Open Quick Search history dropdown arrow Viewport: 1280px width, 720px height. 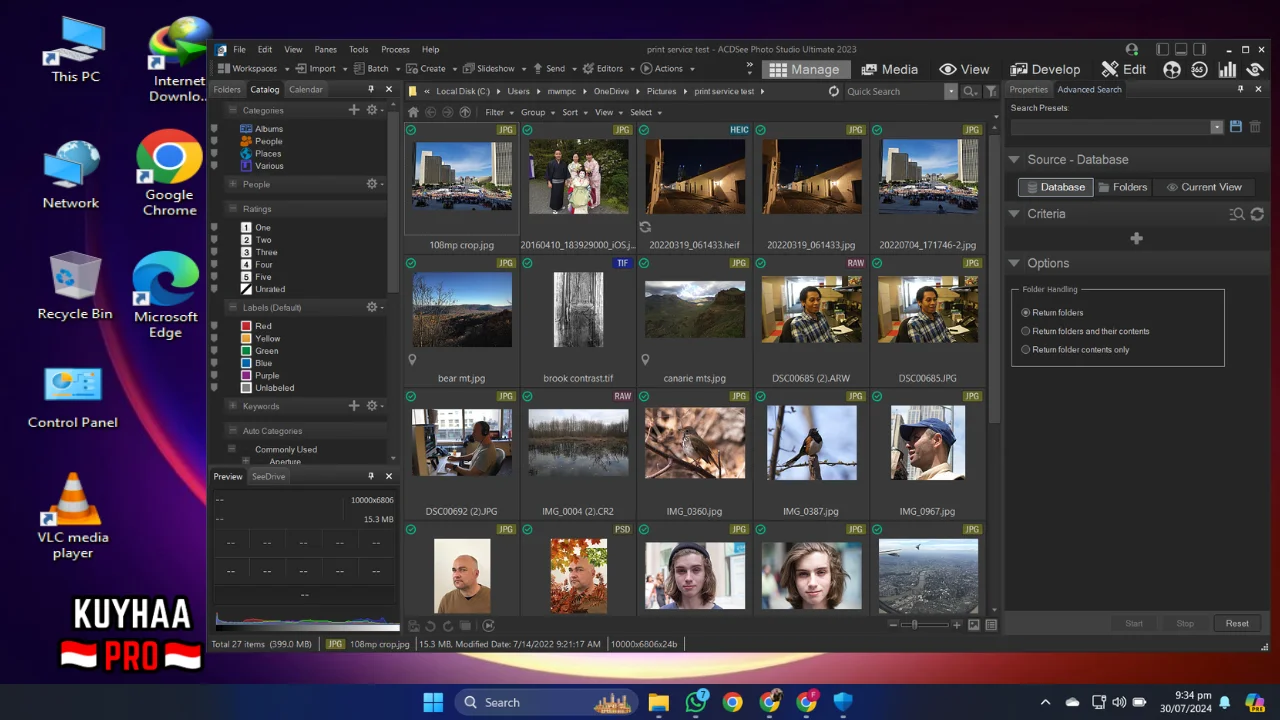pos(951,91)
